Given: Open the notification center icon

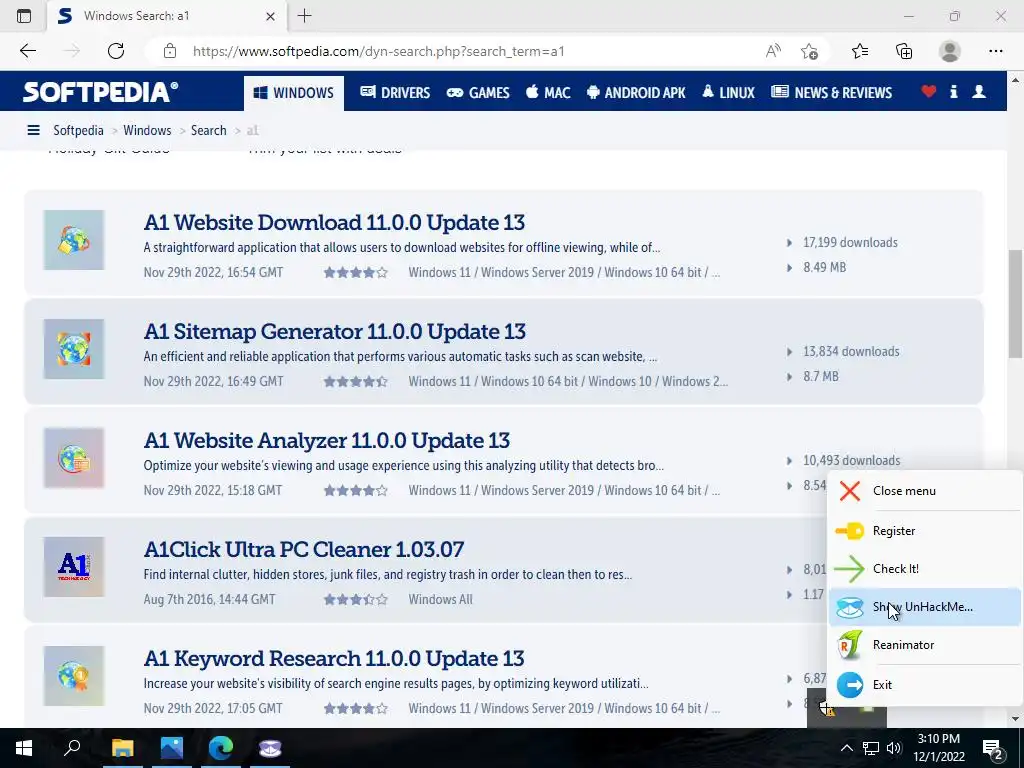Looking at the screenshot, I should click(x=993, y=749).
